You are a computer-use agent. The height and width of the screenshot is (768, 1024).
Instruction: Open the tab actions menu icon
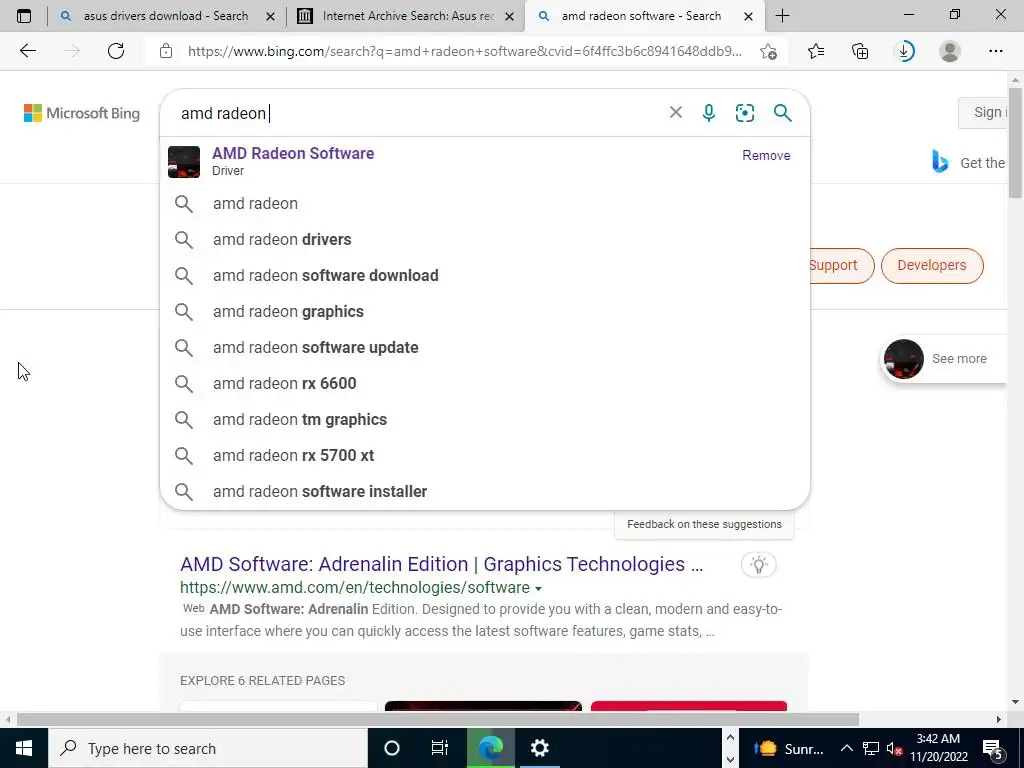coord(24,16)
